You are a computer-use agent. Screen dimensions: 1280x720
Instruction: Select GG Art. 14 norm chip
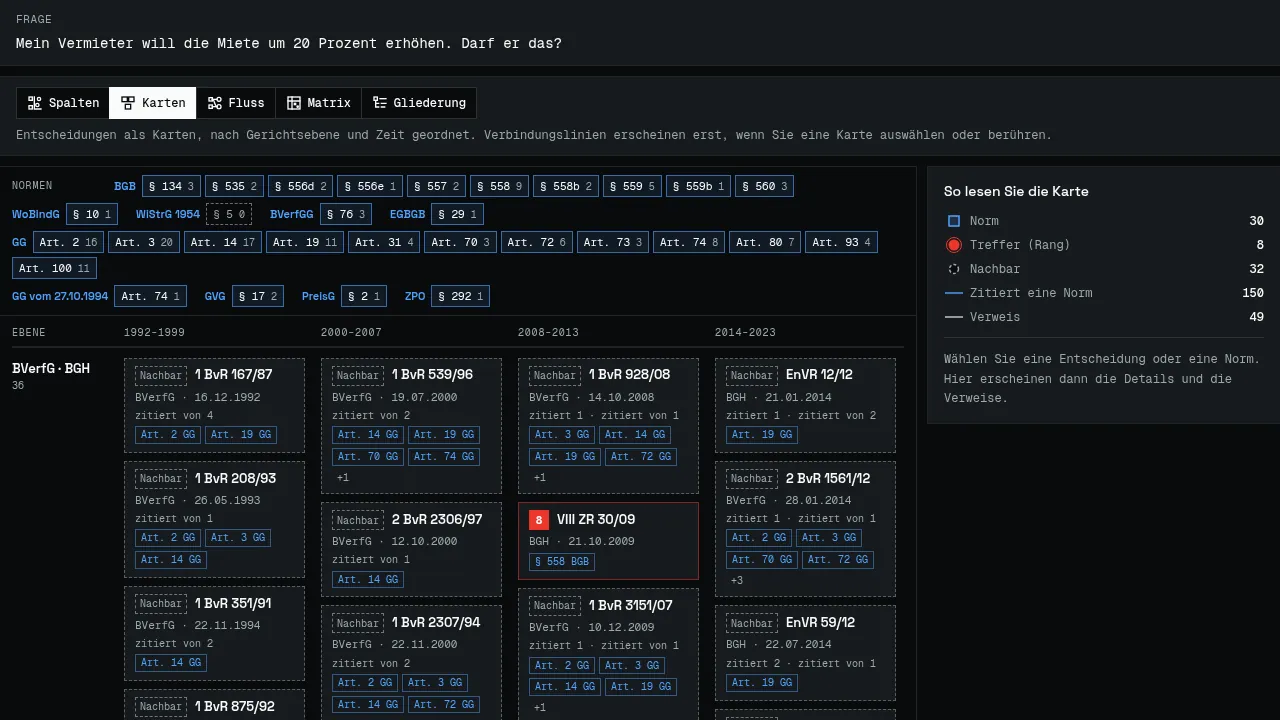point(224,242)
